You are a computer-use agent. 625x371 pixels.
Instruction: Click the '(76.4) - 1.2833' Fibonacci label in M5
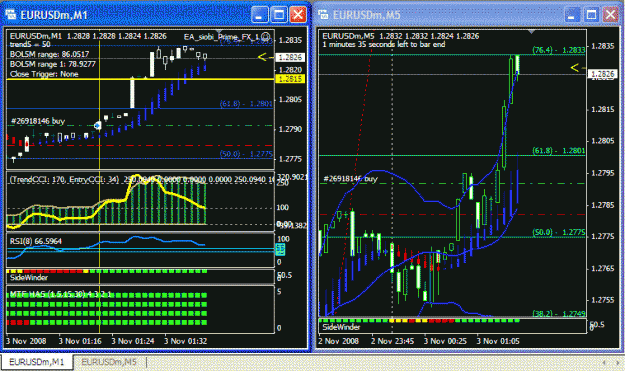(x=558, y=50)
